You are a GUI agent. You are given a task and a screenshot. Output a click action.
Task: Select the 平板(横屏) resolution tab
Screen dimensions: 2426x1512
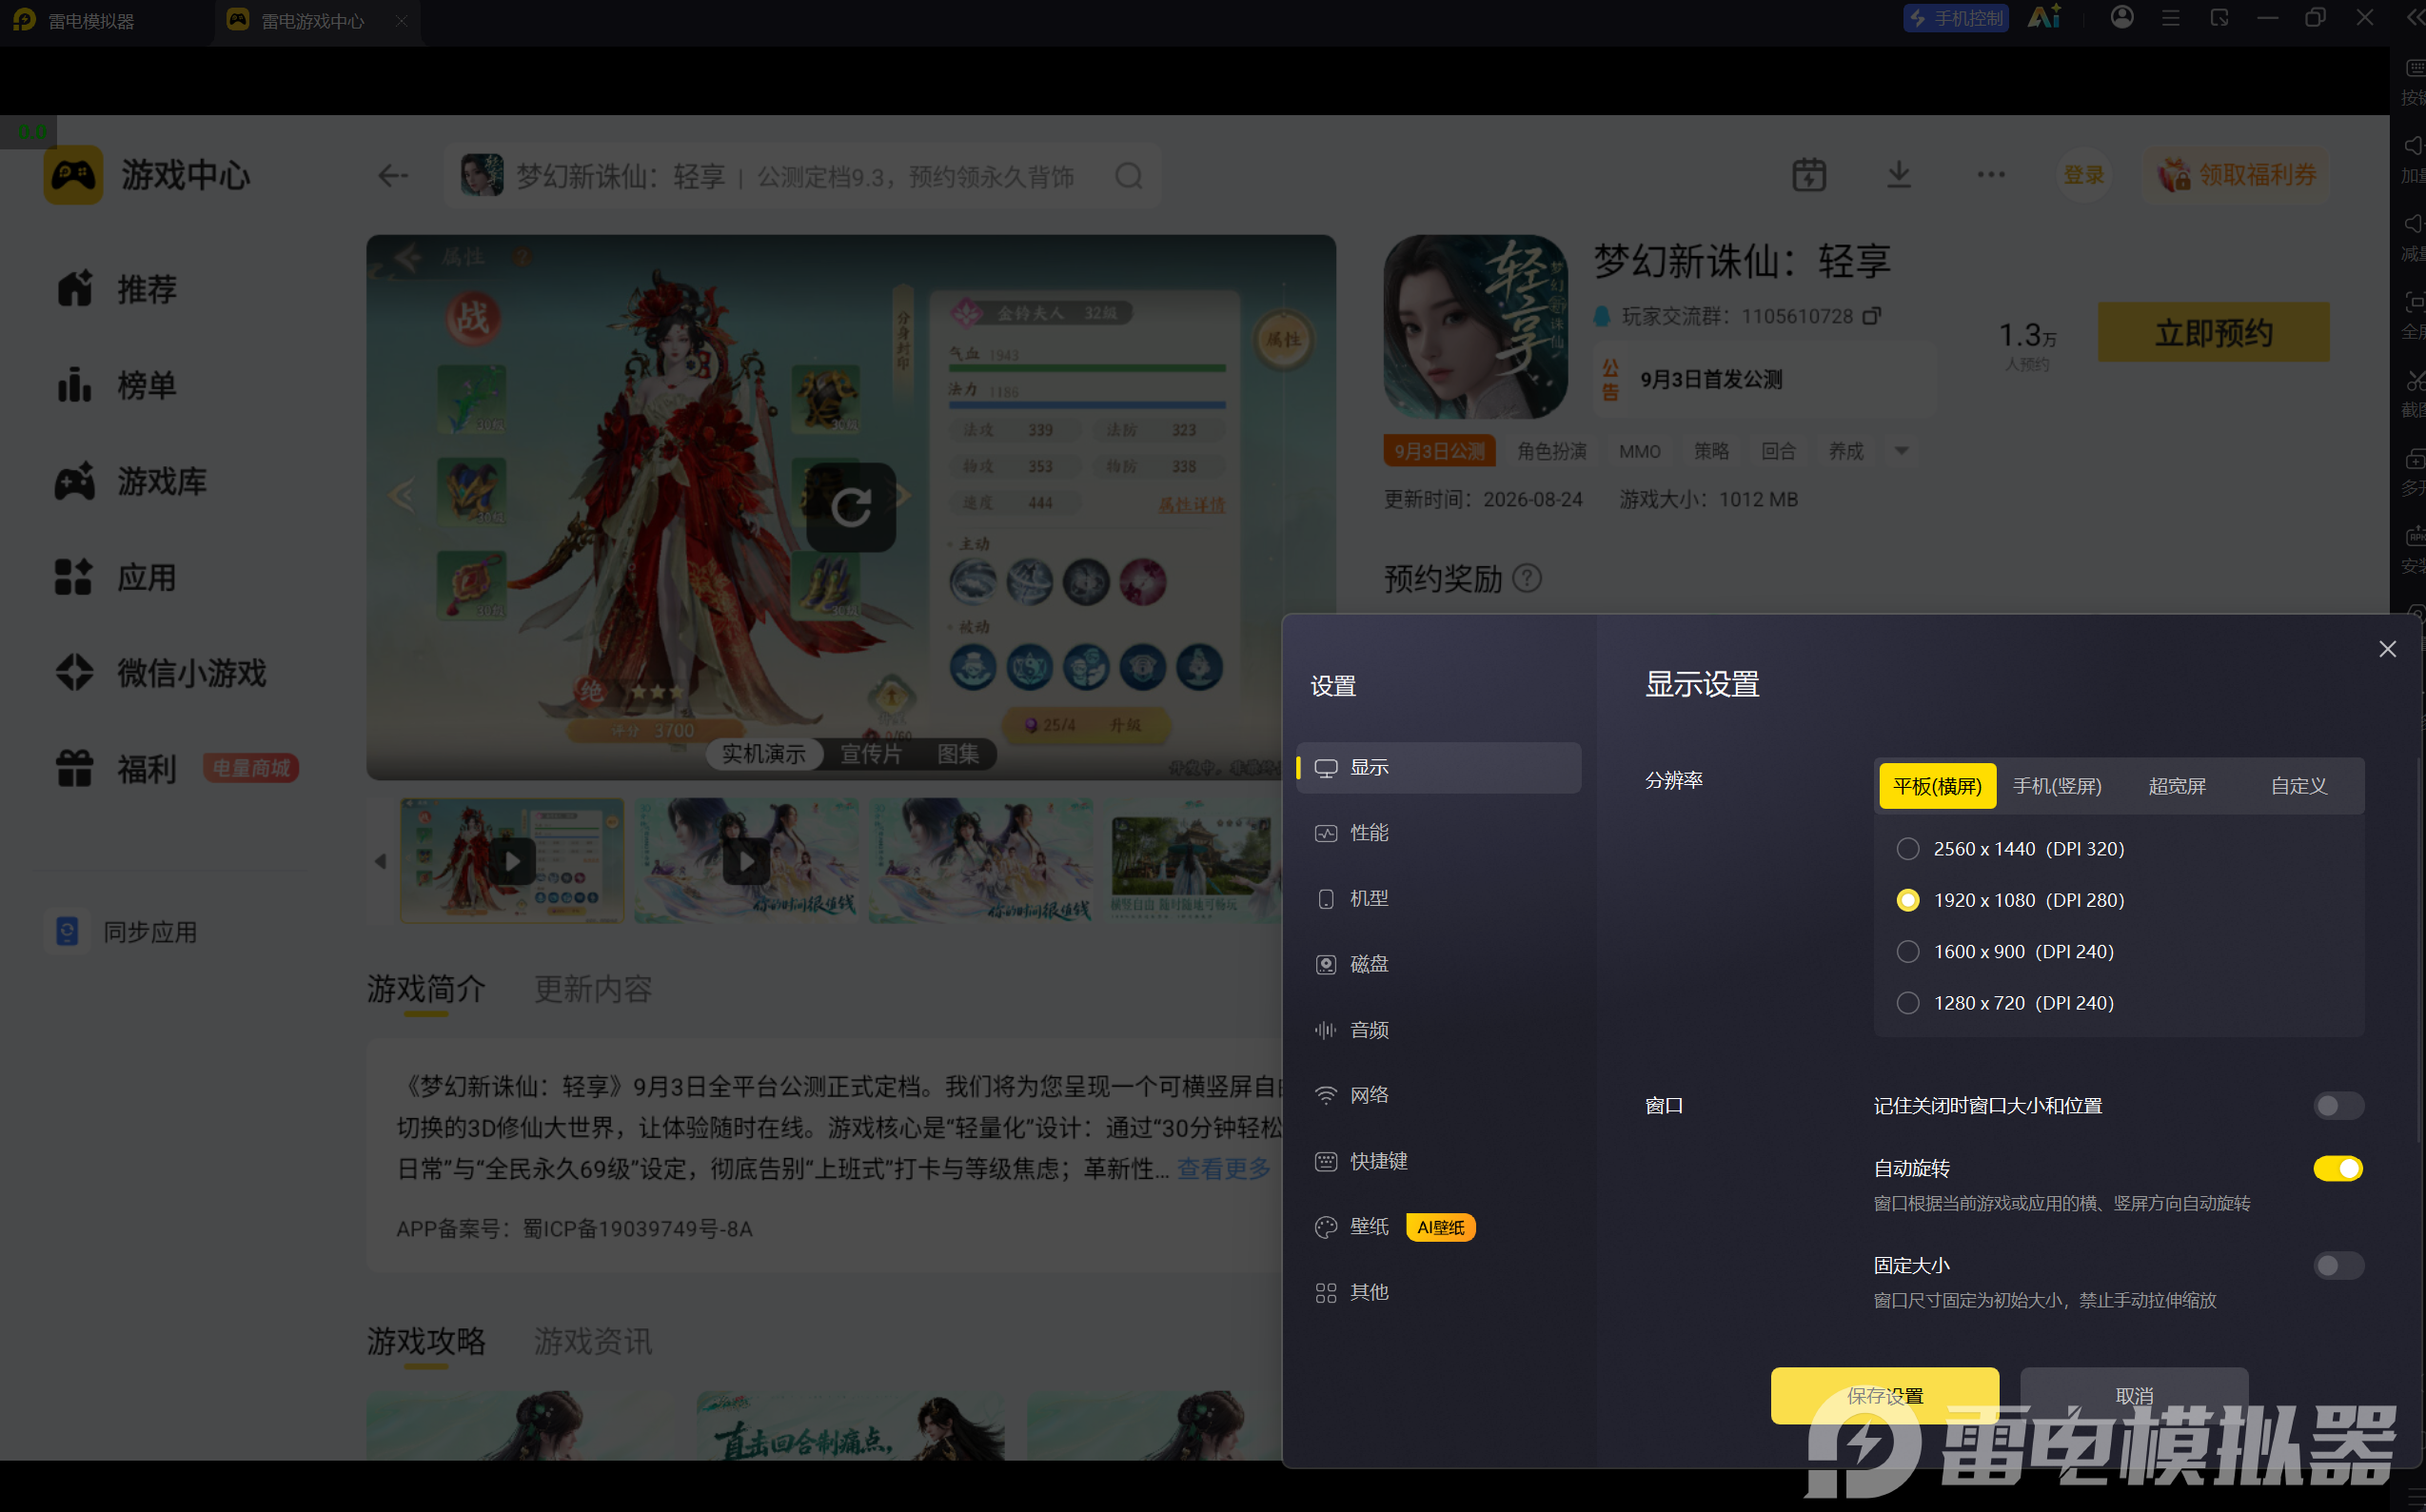tap(1937, 786)
